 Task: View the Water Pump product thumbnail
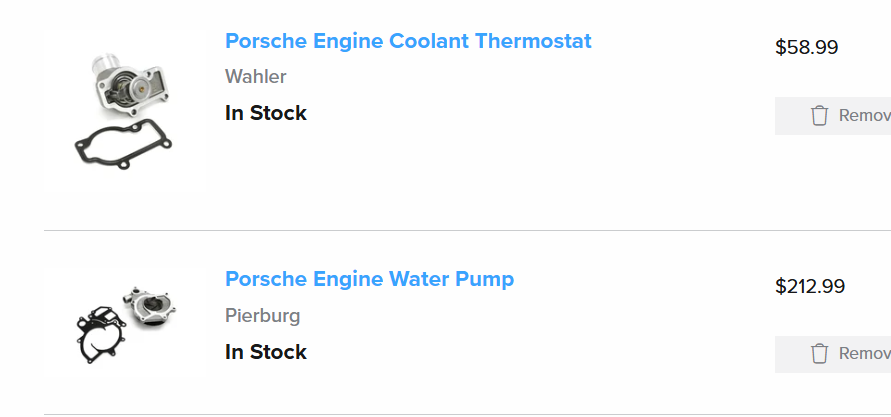point(125,322)
